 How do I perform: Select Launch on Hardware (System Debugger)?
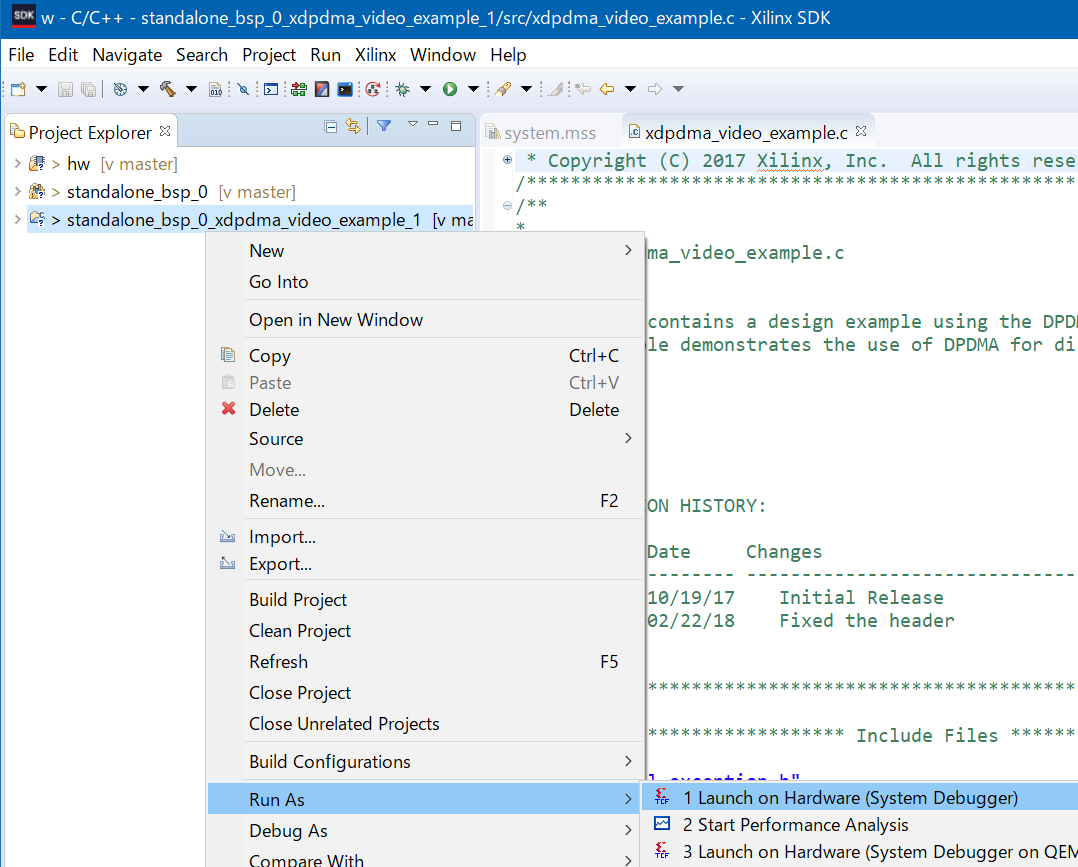859,798
